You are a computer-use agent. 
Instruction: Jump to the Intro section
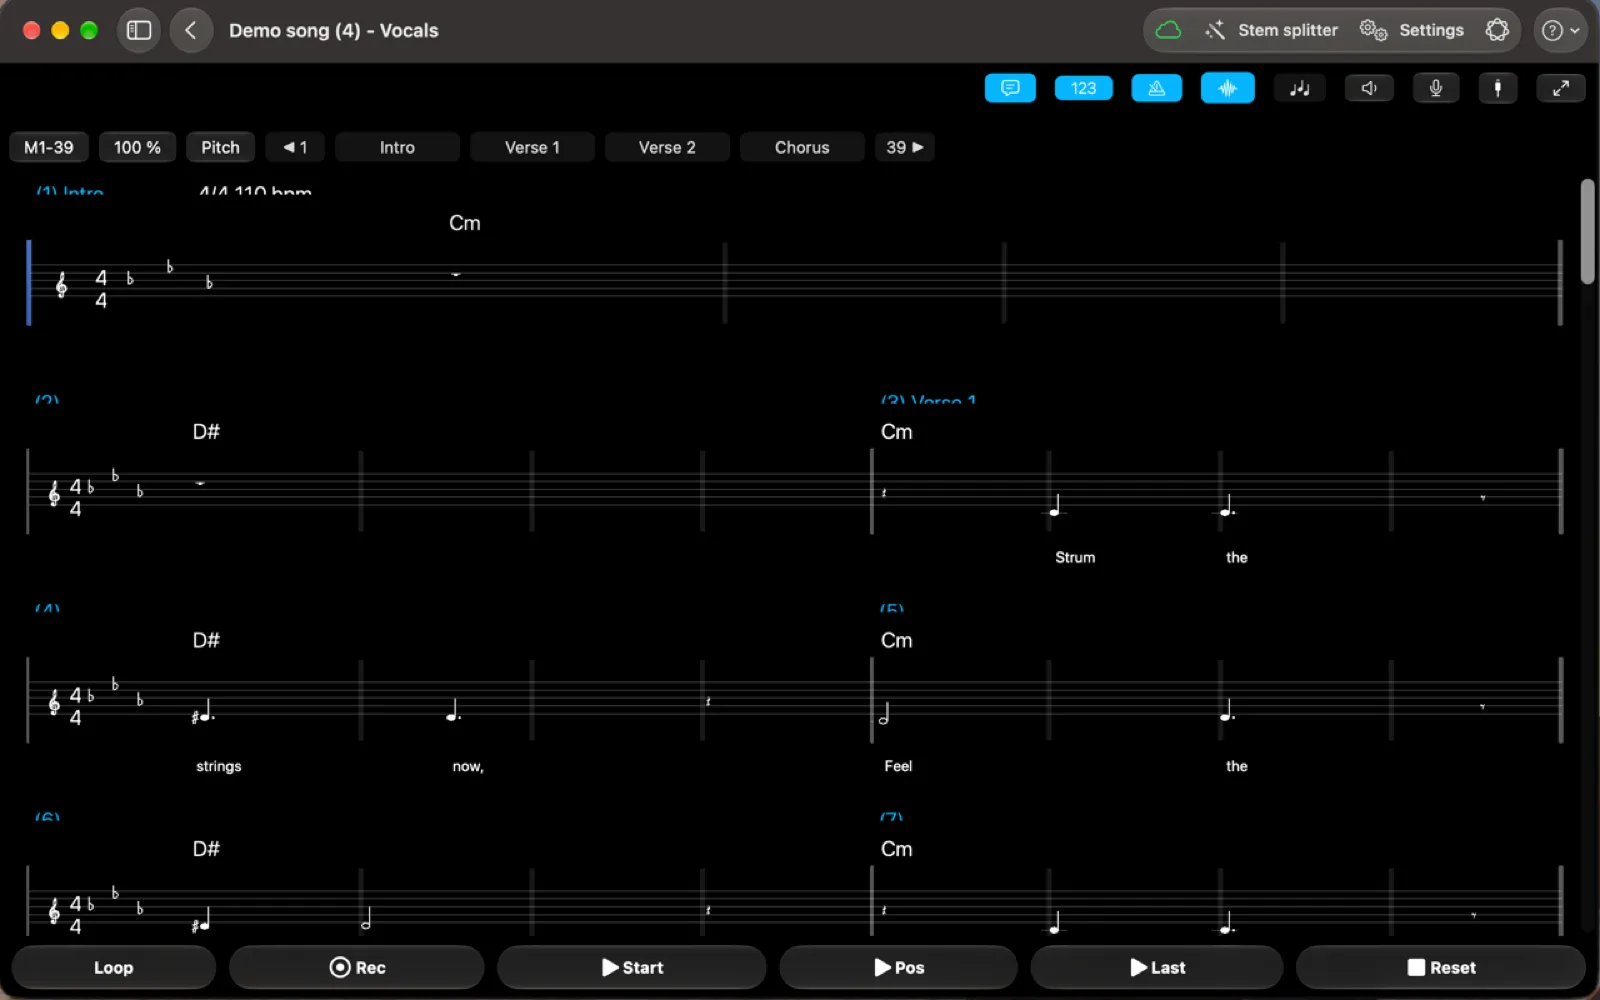[397, 147]
